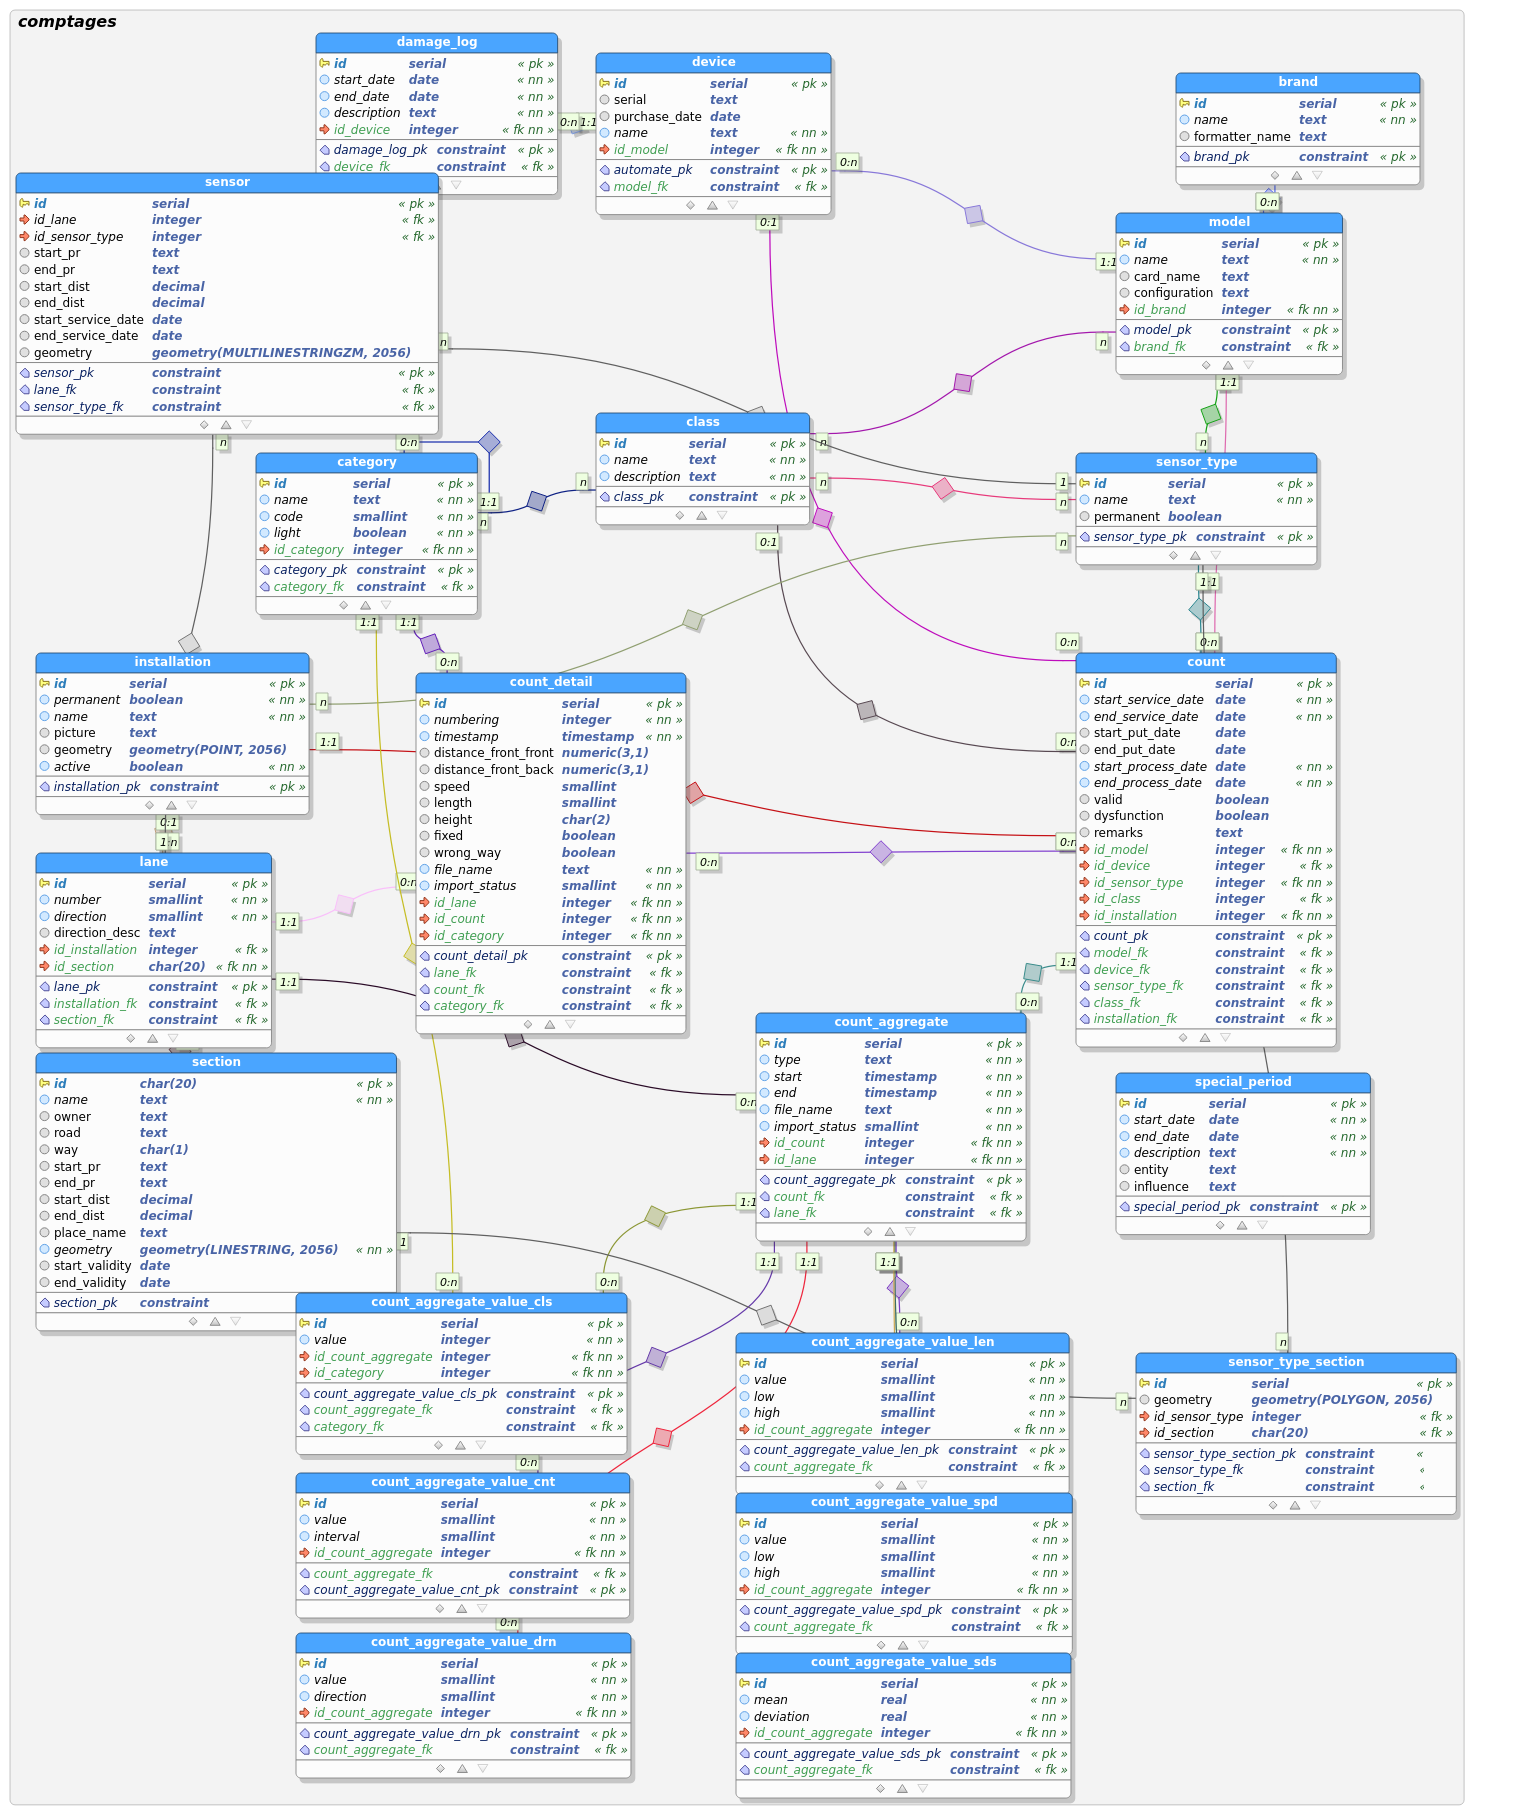The height and width of the screenshot is (1816, 1529).
Task: Click the up triangle at brand table footer
Action: coord(1297,175)
